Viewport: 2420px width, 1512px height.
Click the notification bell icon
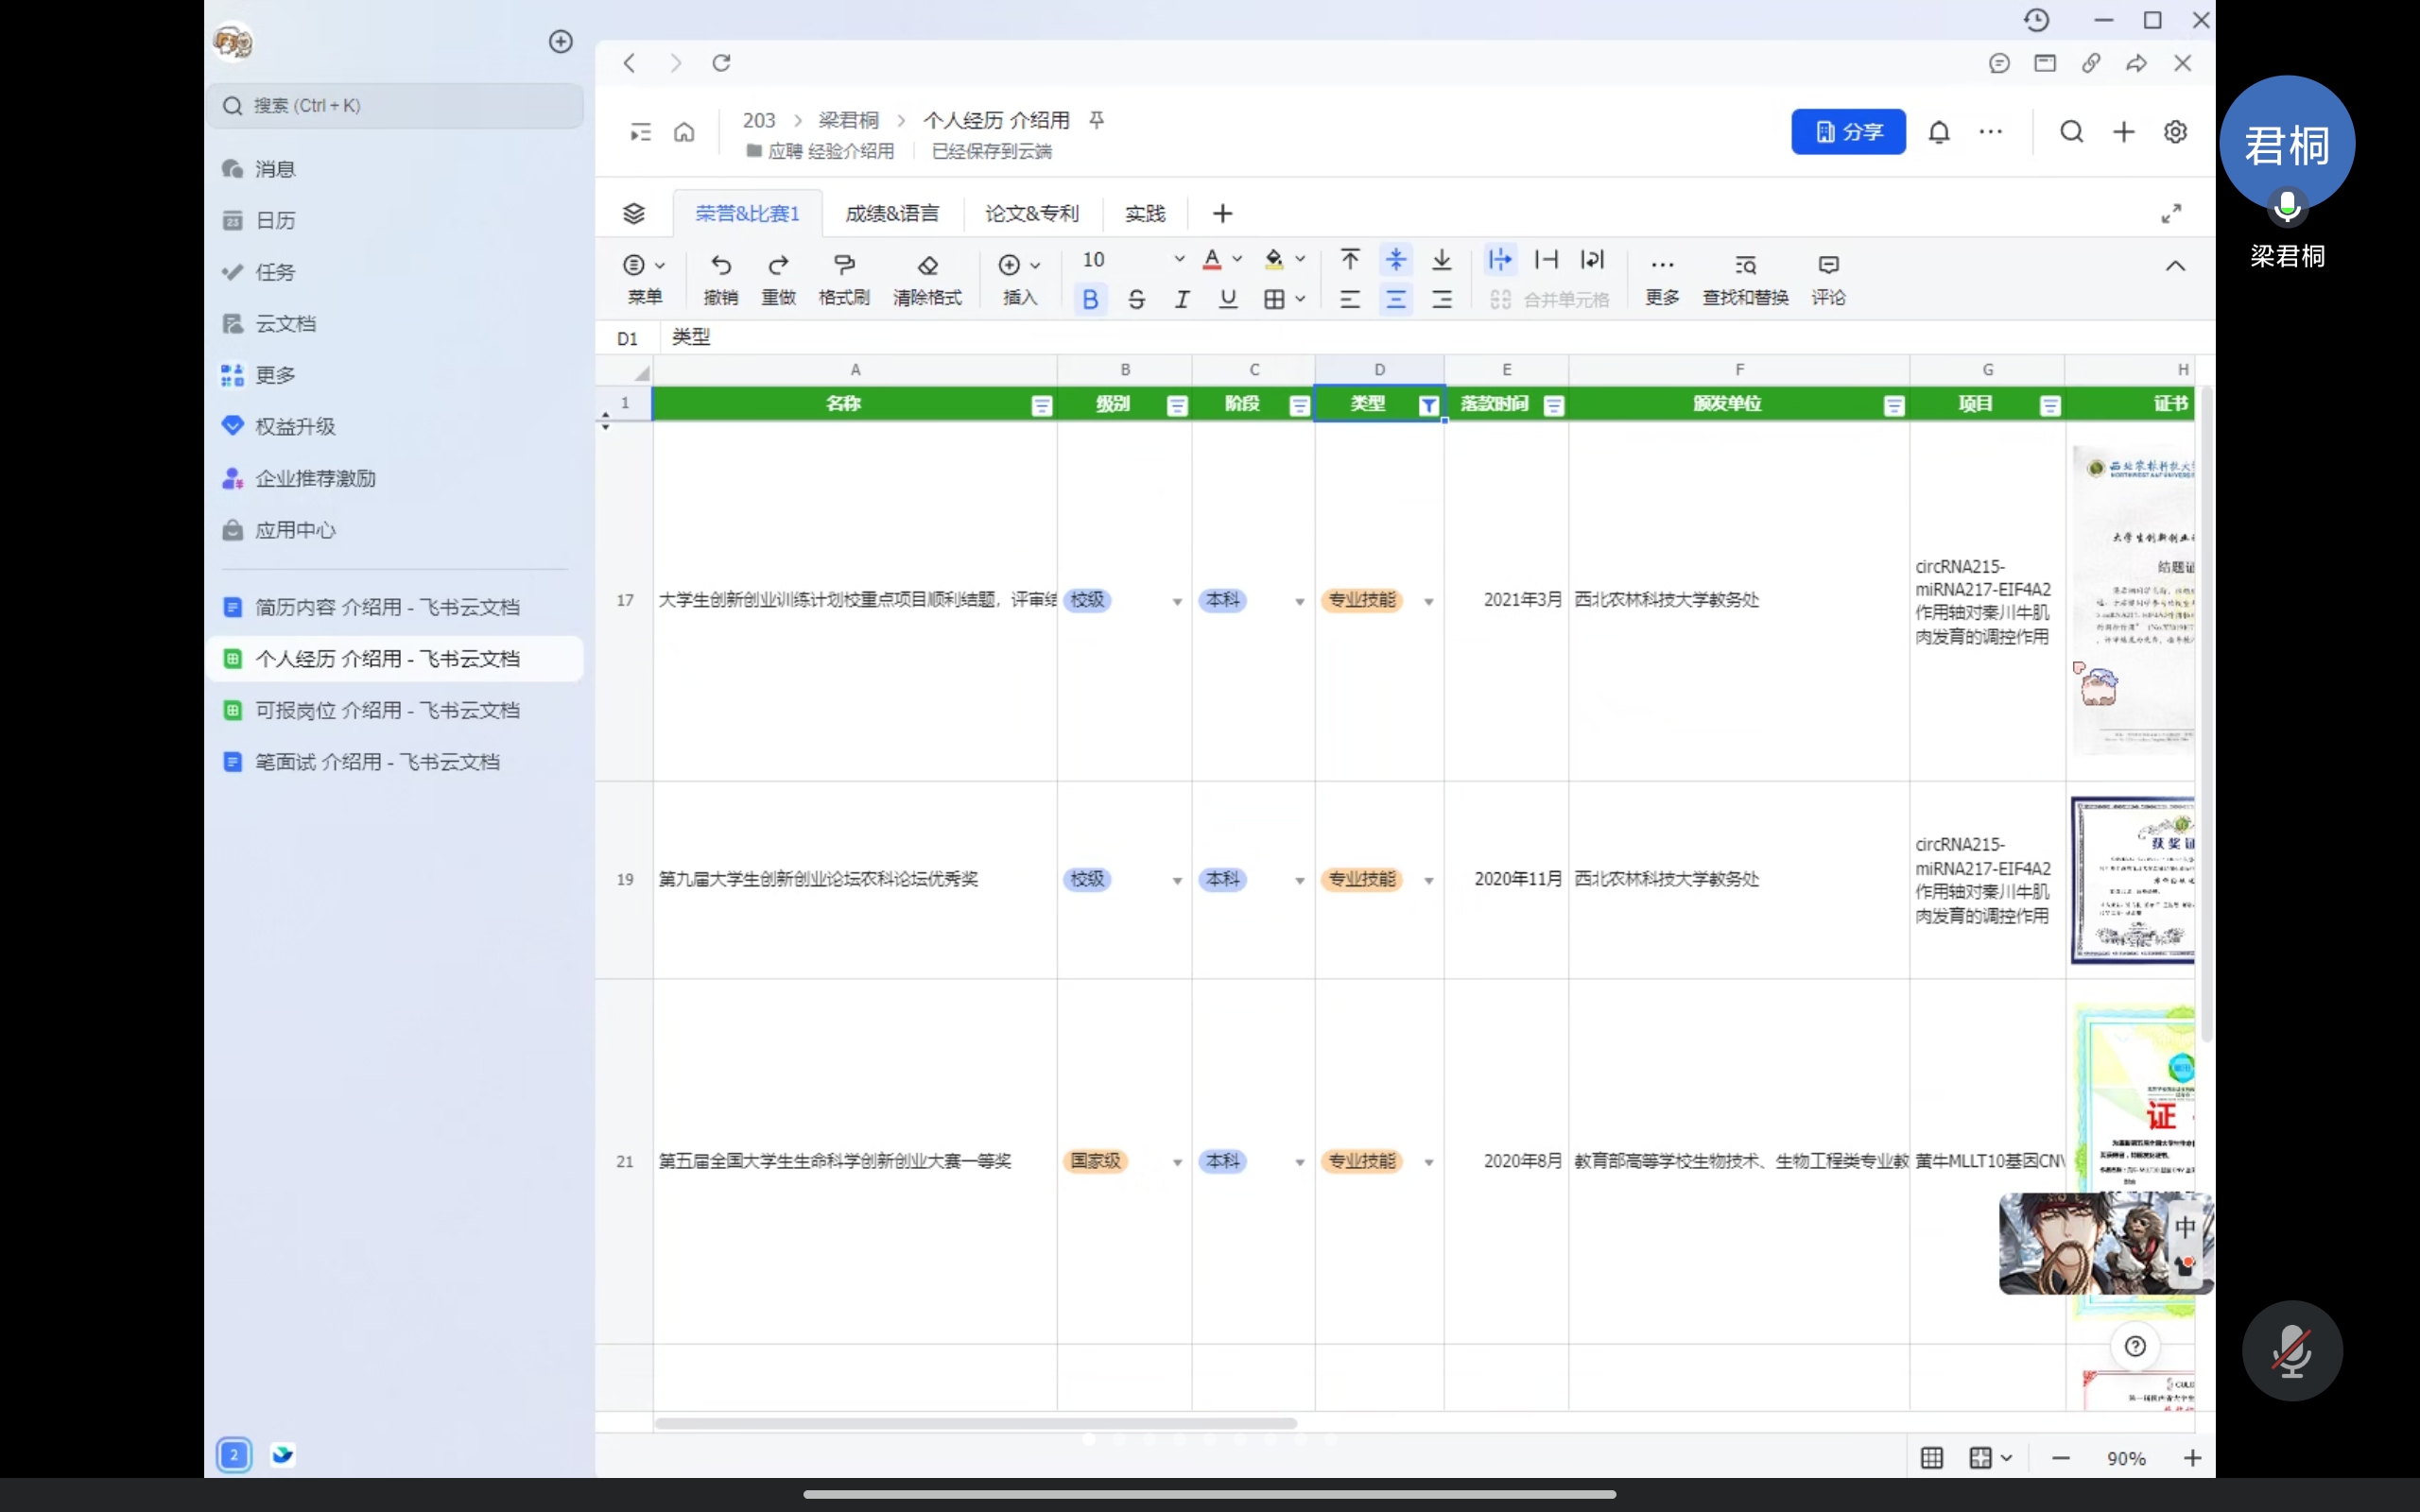1939,132
